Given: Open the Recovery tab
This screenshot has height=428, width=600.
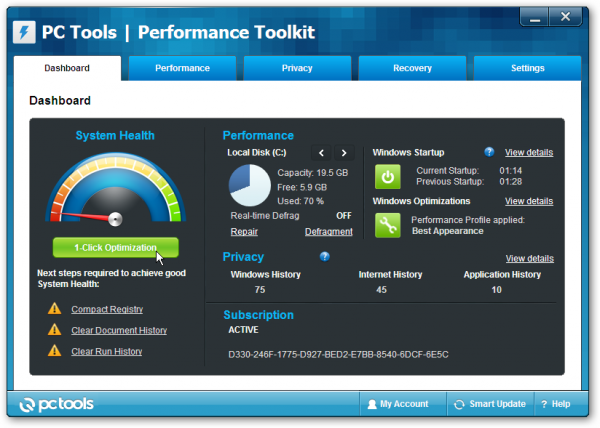Looking at the screenshot, I should [x=412, y=68].
